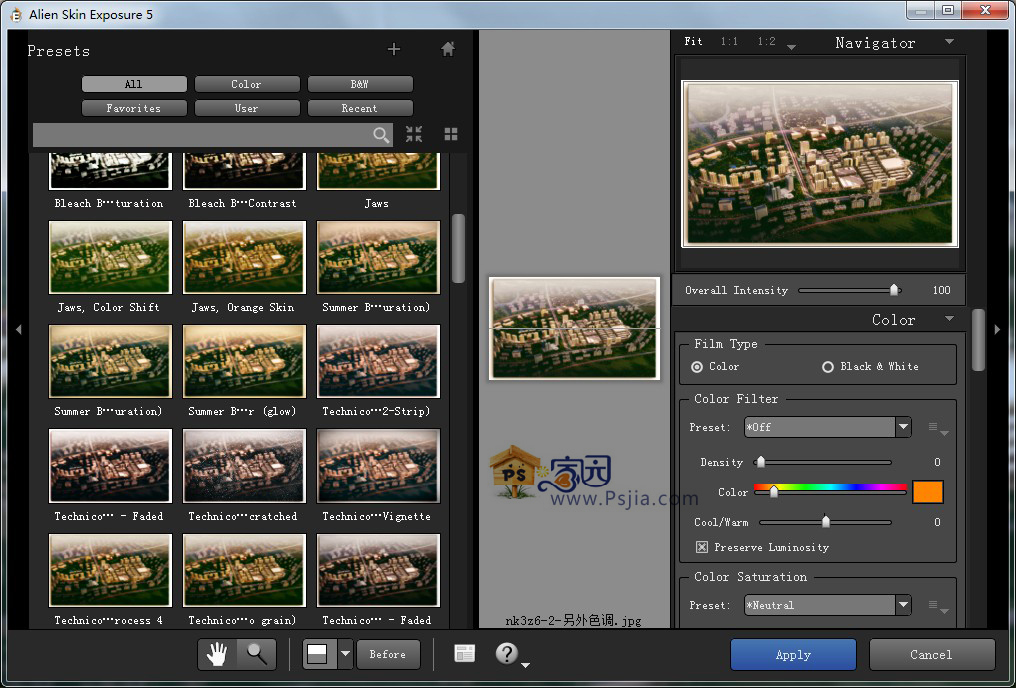Open the Color Saturation Preset dropdown showing *Neutral
1016x688 pixels.
pyautogui.click(x=827, y=605)
